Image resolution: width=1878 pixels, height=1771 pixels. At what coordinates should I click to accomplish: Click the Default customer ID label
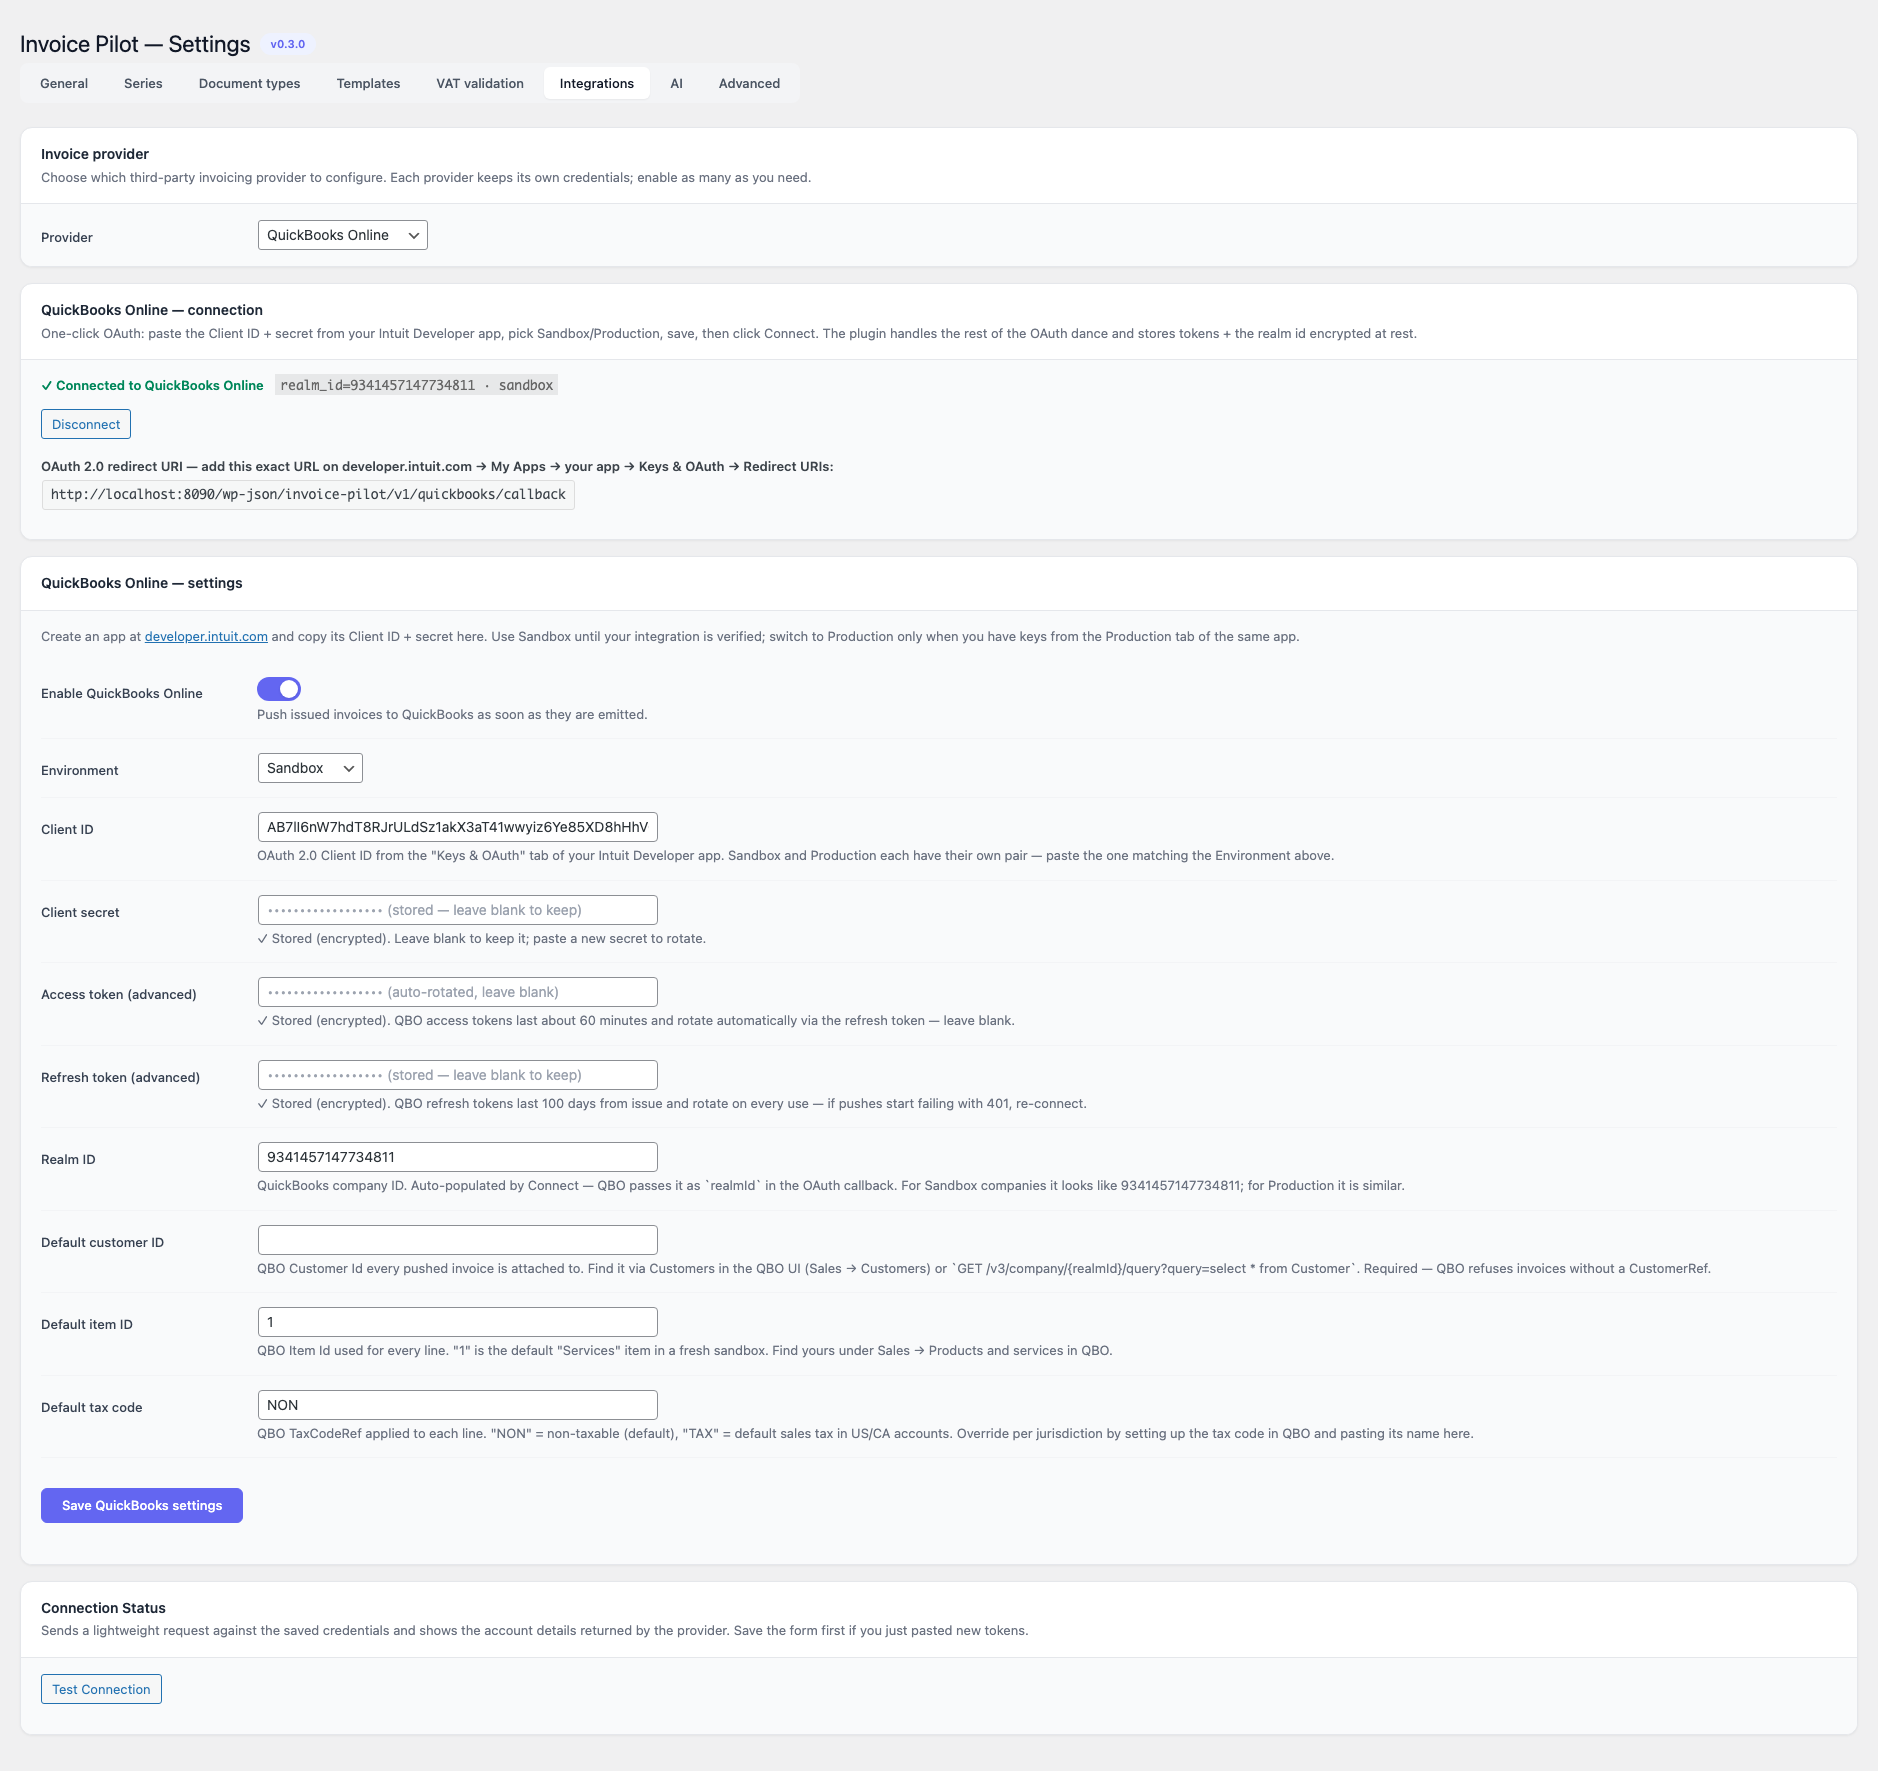point(102,1243)
